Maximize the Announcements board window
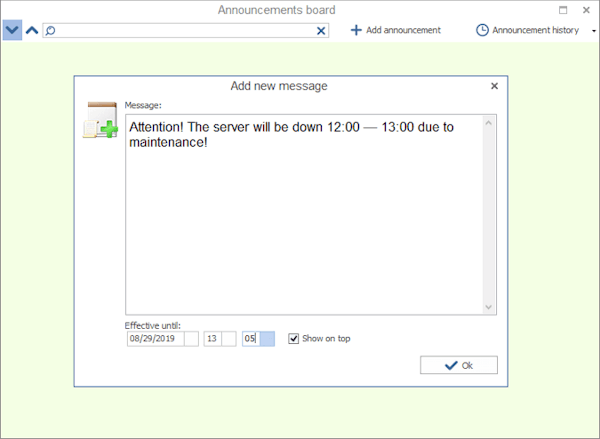This screenshot has width=600, height=439. [x=563, y=10]
